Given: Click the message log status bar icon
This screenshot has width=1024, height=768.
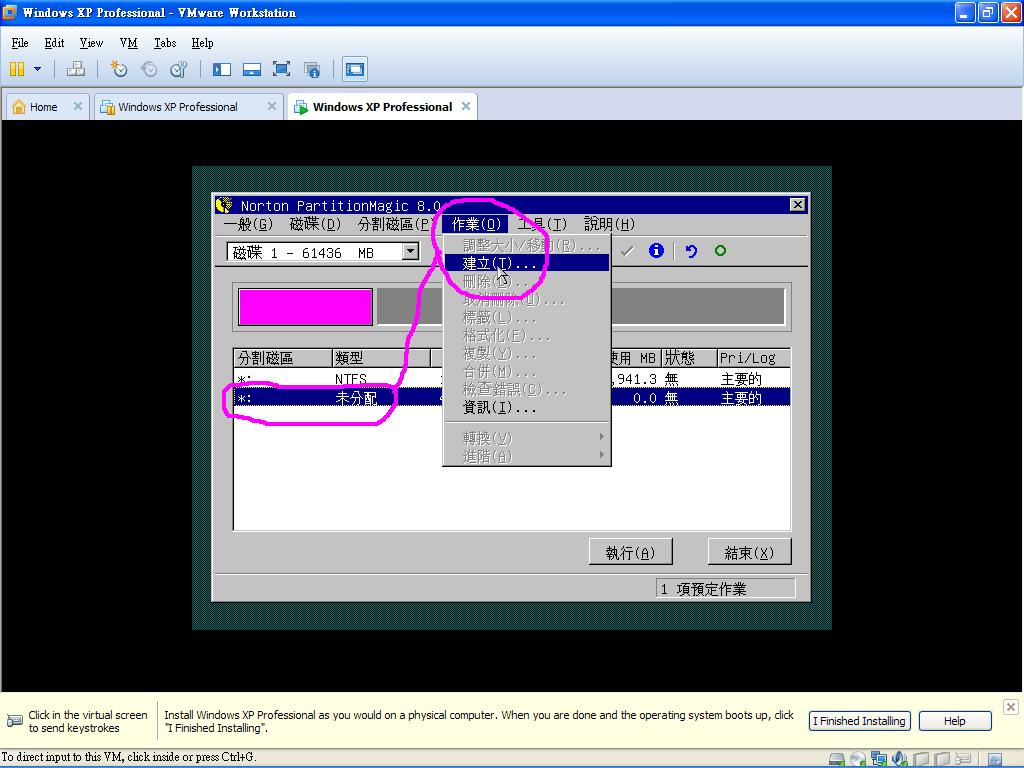Looking at the screenshot, I should click(x=995, y=759).
